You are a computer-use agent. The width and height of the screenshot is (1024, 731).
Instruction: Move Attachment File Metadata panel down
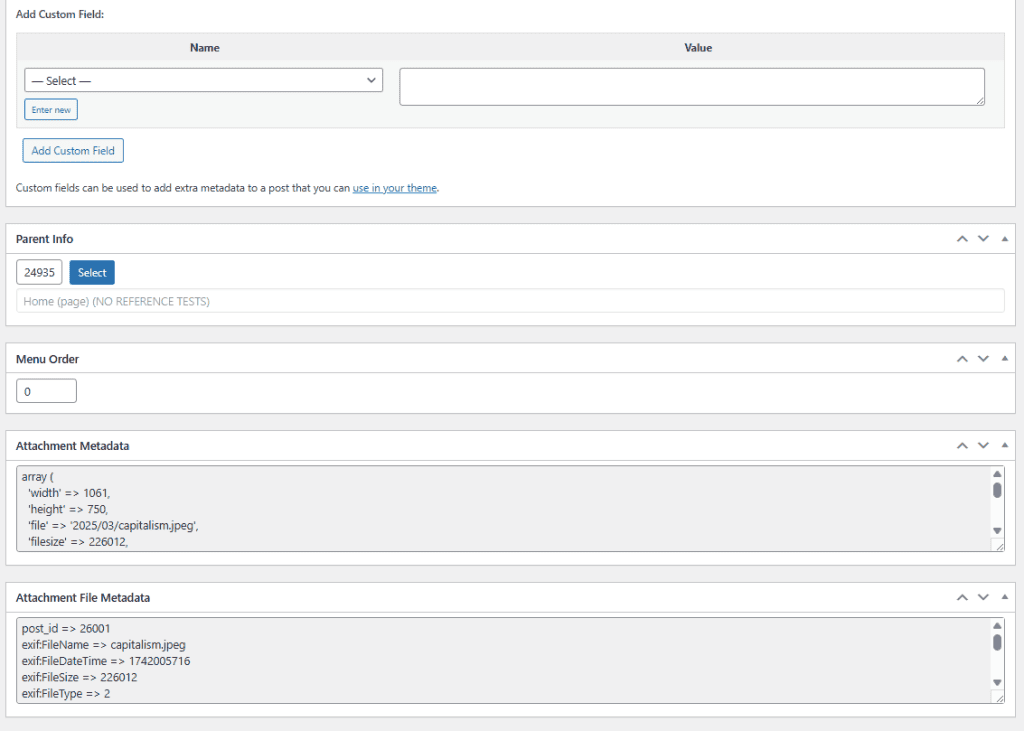pyautogui.click(x=983, y=598)
